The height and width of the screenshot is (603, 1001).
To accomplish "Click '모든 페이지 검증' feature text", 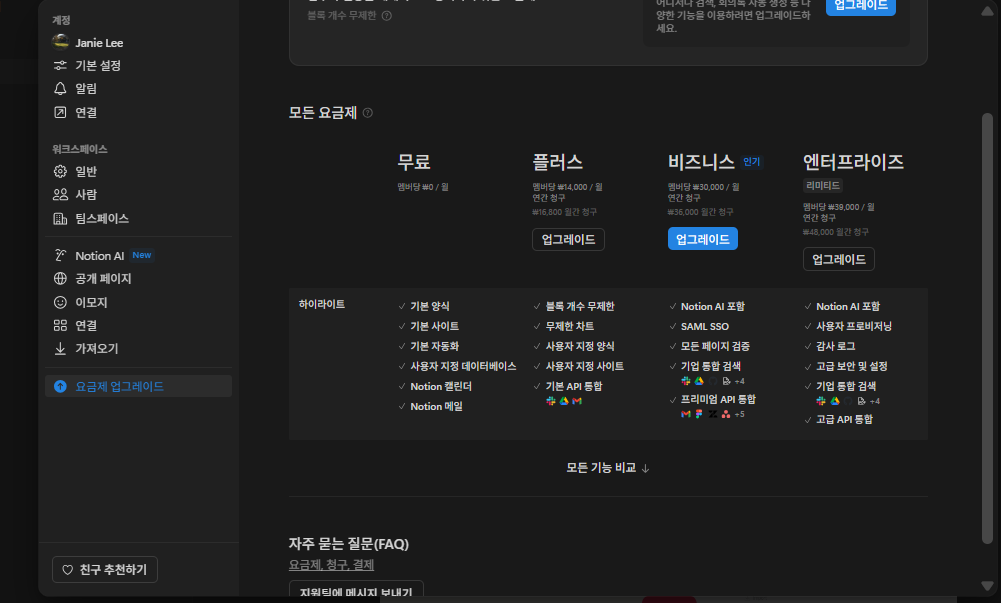I will (715, 346).
